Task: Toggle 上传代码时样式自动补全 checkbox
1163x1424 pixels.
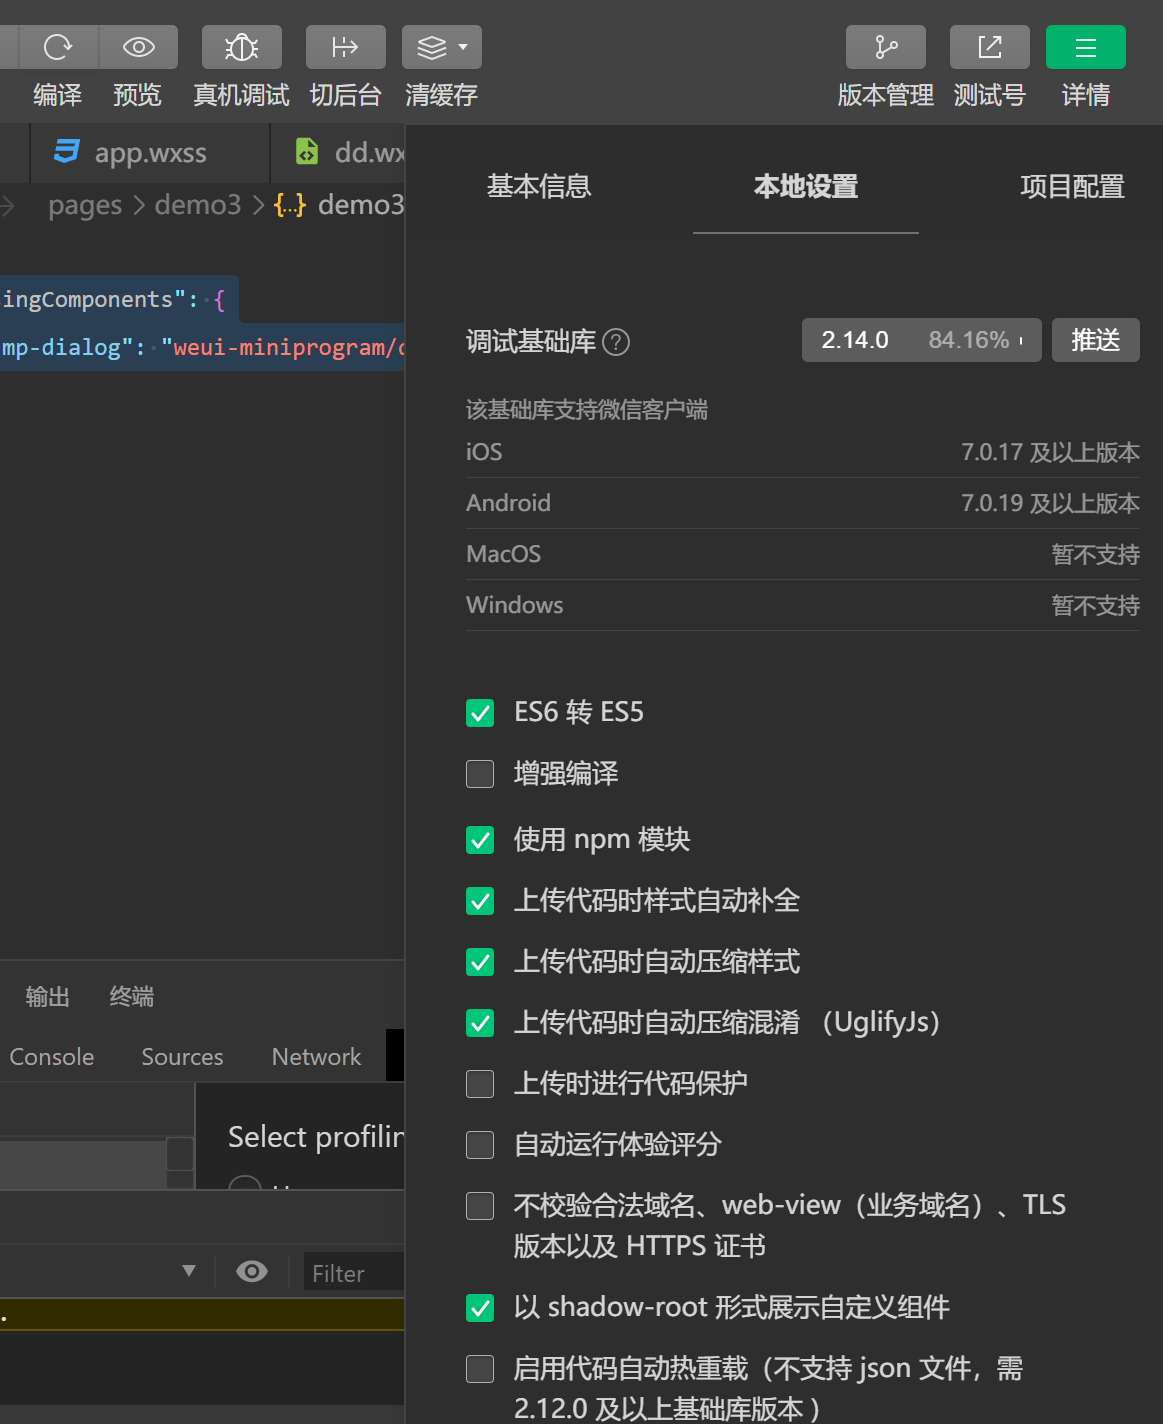Action: click(x=480, y=901)
